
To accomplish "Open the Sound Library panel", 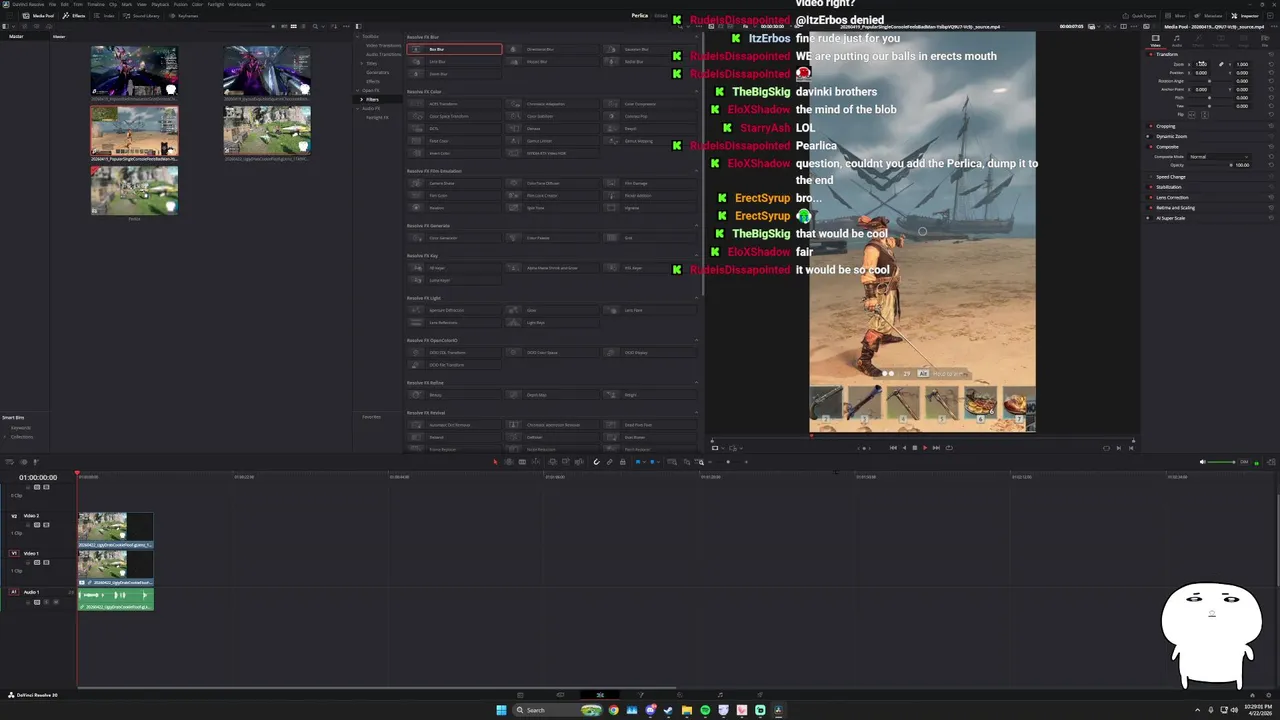I will pyautogui.click(x=141, y=16).
